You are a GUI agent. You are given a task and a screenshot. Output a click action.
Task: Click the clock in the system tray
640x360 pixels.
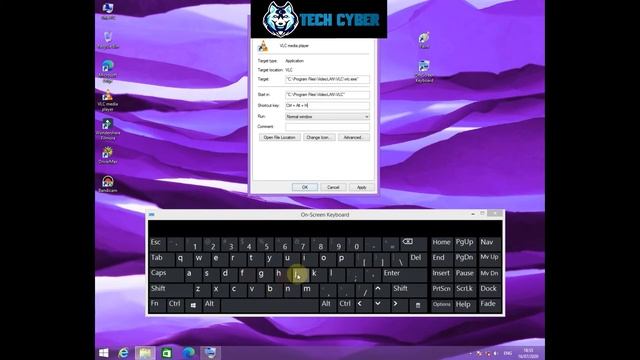tap(529, 353)
